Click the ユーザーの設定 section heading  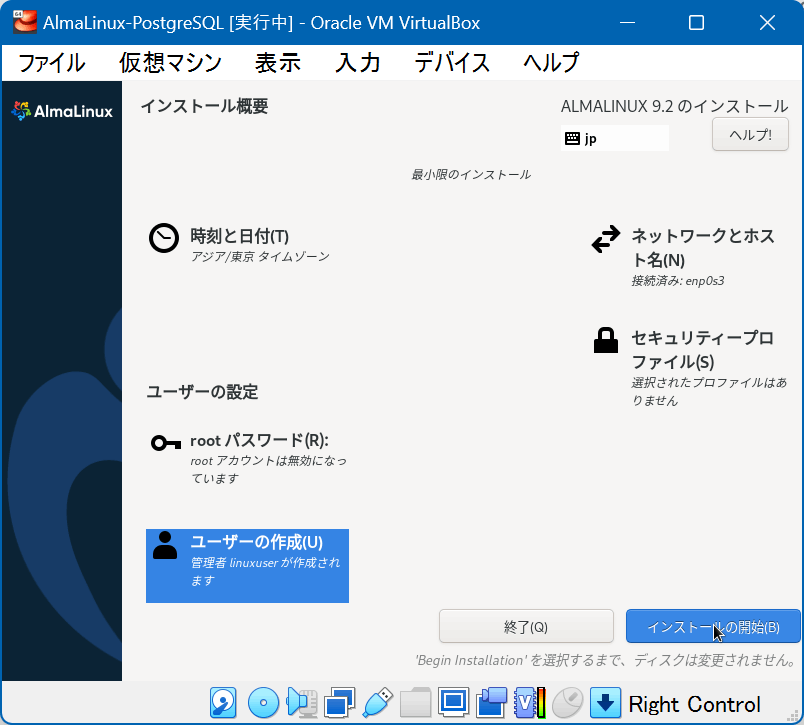203,392
